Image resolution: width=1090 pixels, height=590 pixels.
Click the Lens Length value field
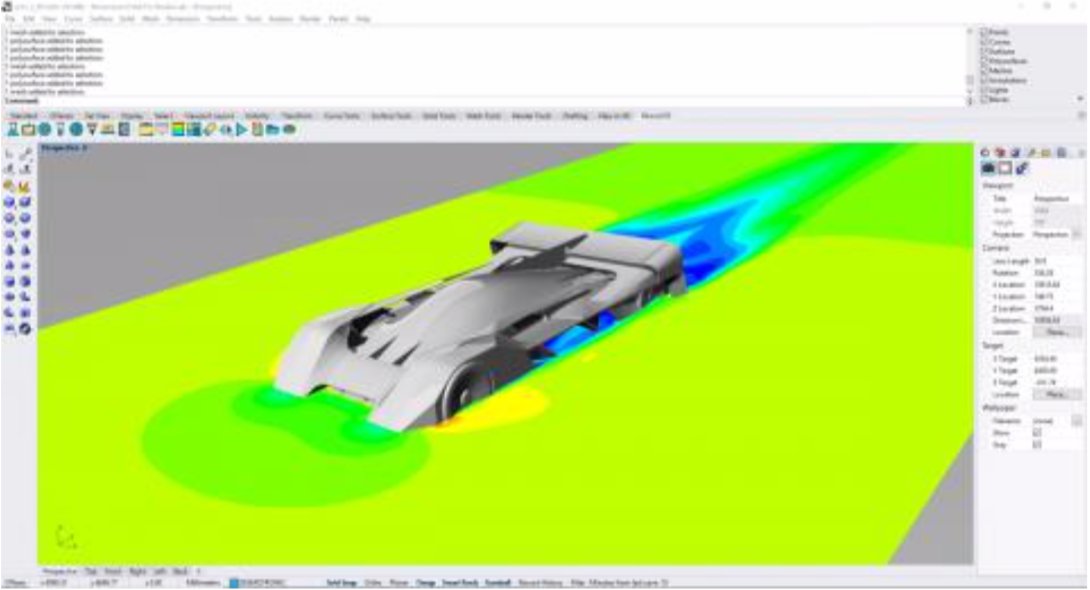(1056, 261)
